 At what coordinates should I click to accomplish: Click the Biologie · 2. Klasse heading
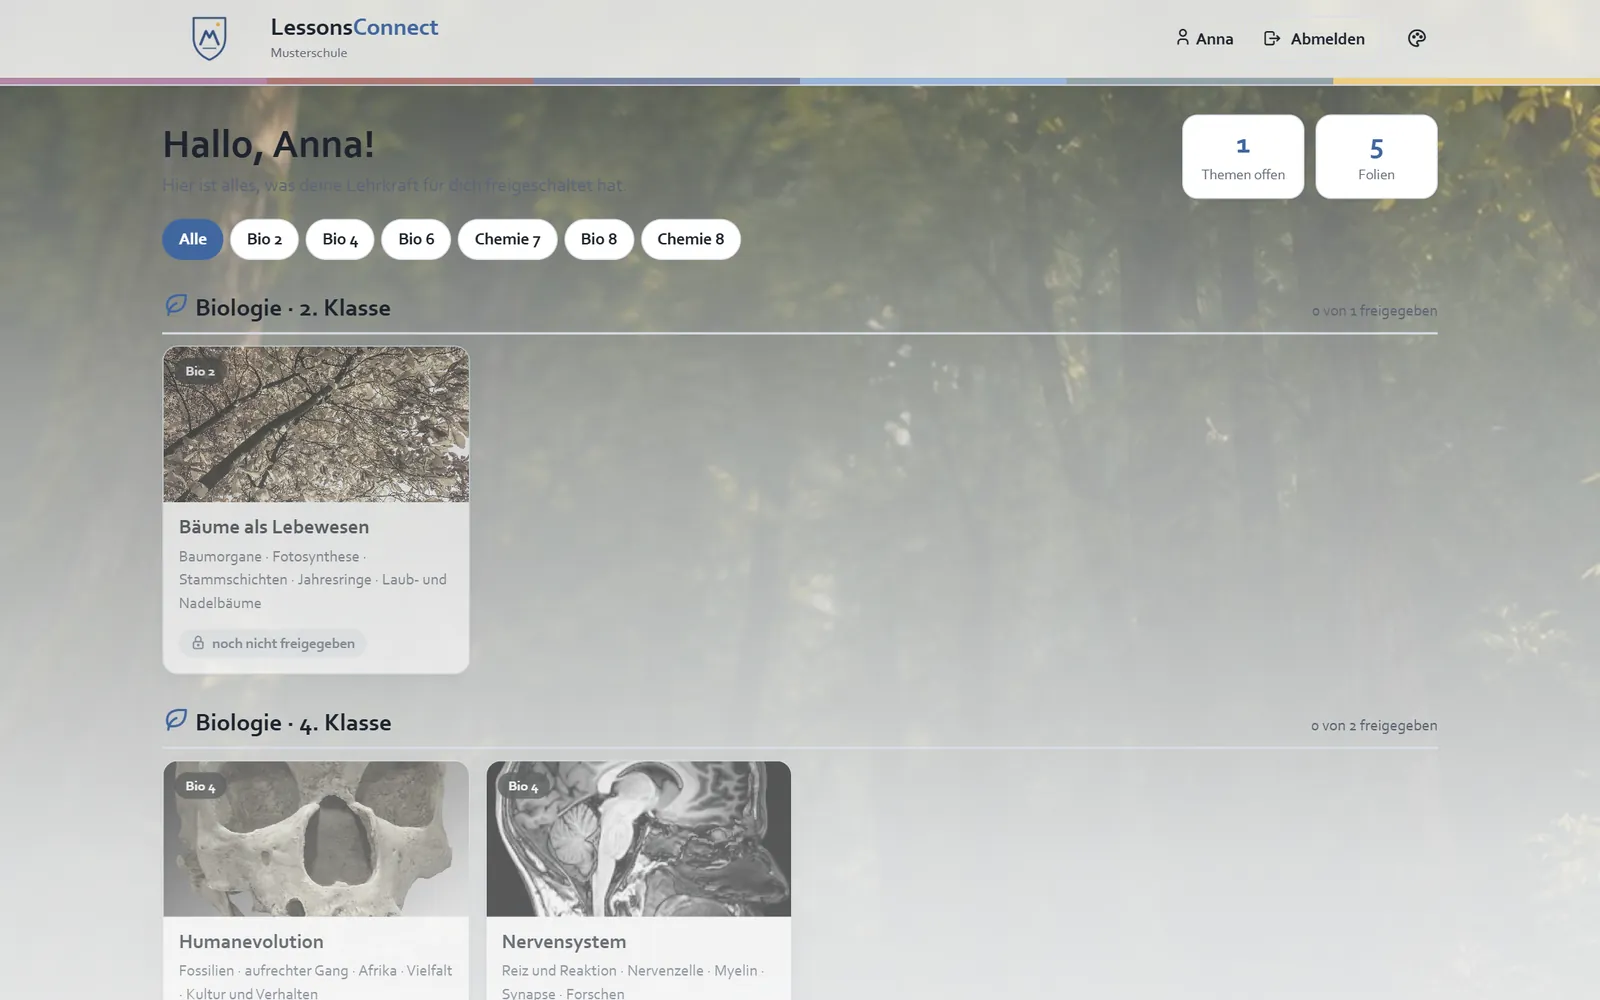point(293,308)
